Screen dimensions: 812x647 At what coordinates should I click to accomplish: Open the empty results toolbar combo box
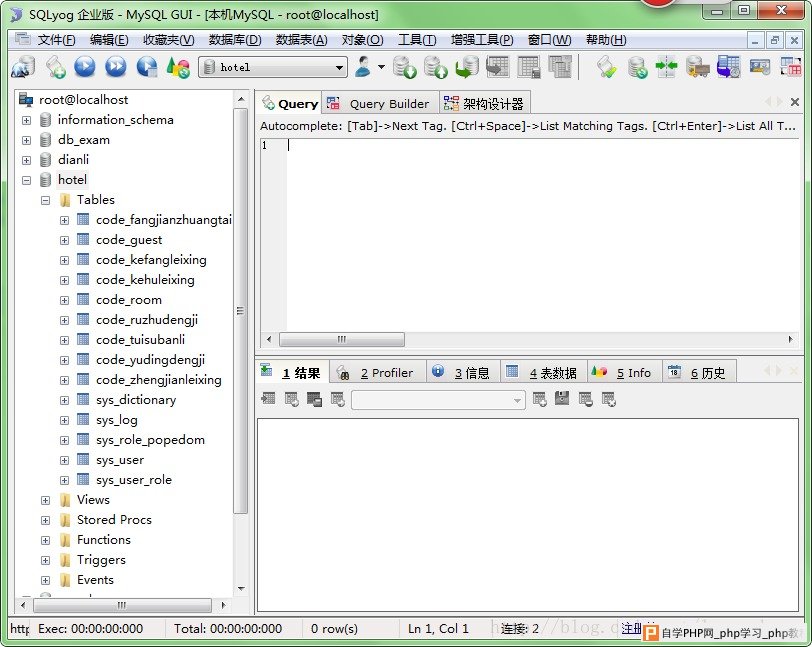tap(438, 400)
